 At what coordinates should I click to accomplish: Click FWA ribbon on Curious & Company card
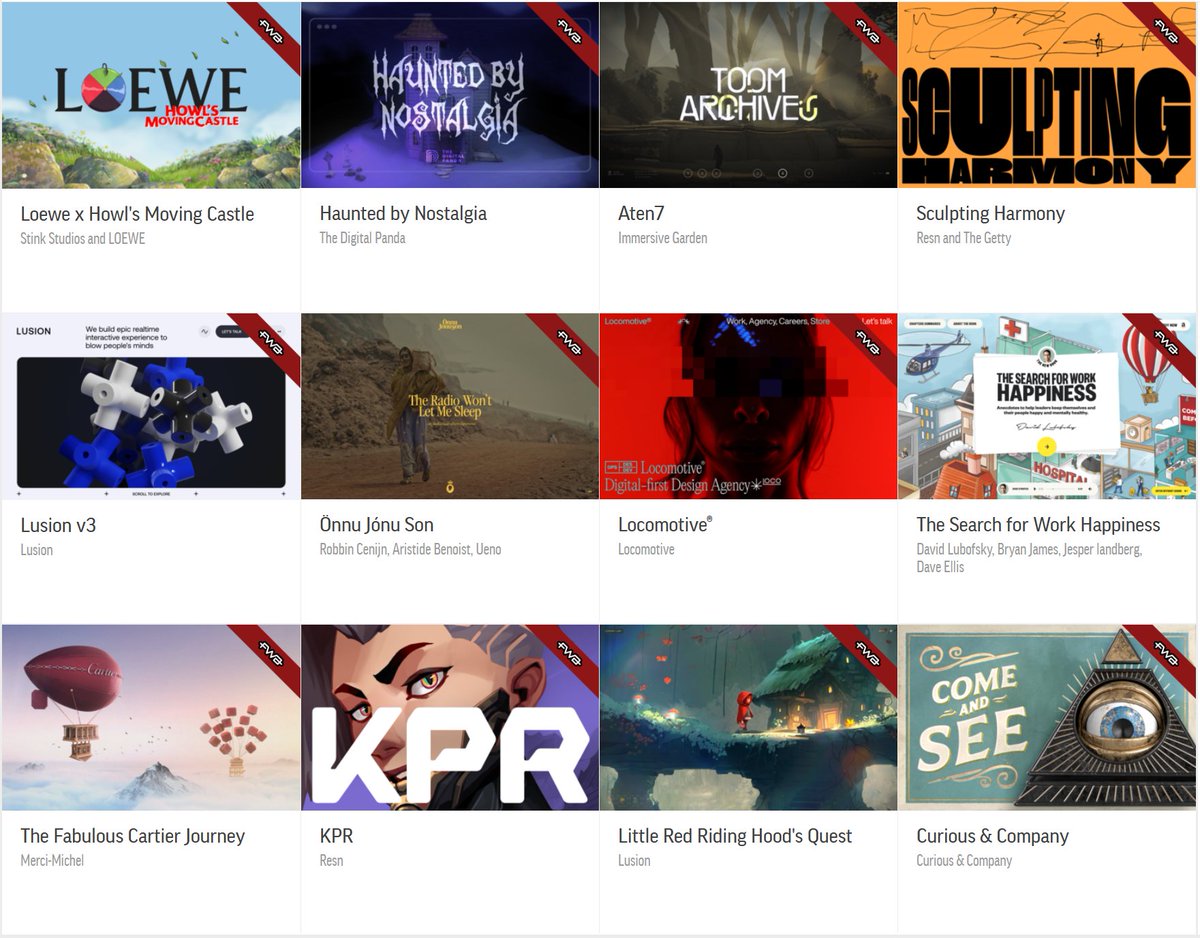tap(1166, 654)
